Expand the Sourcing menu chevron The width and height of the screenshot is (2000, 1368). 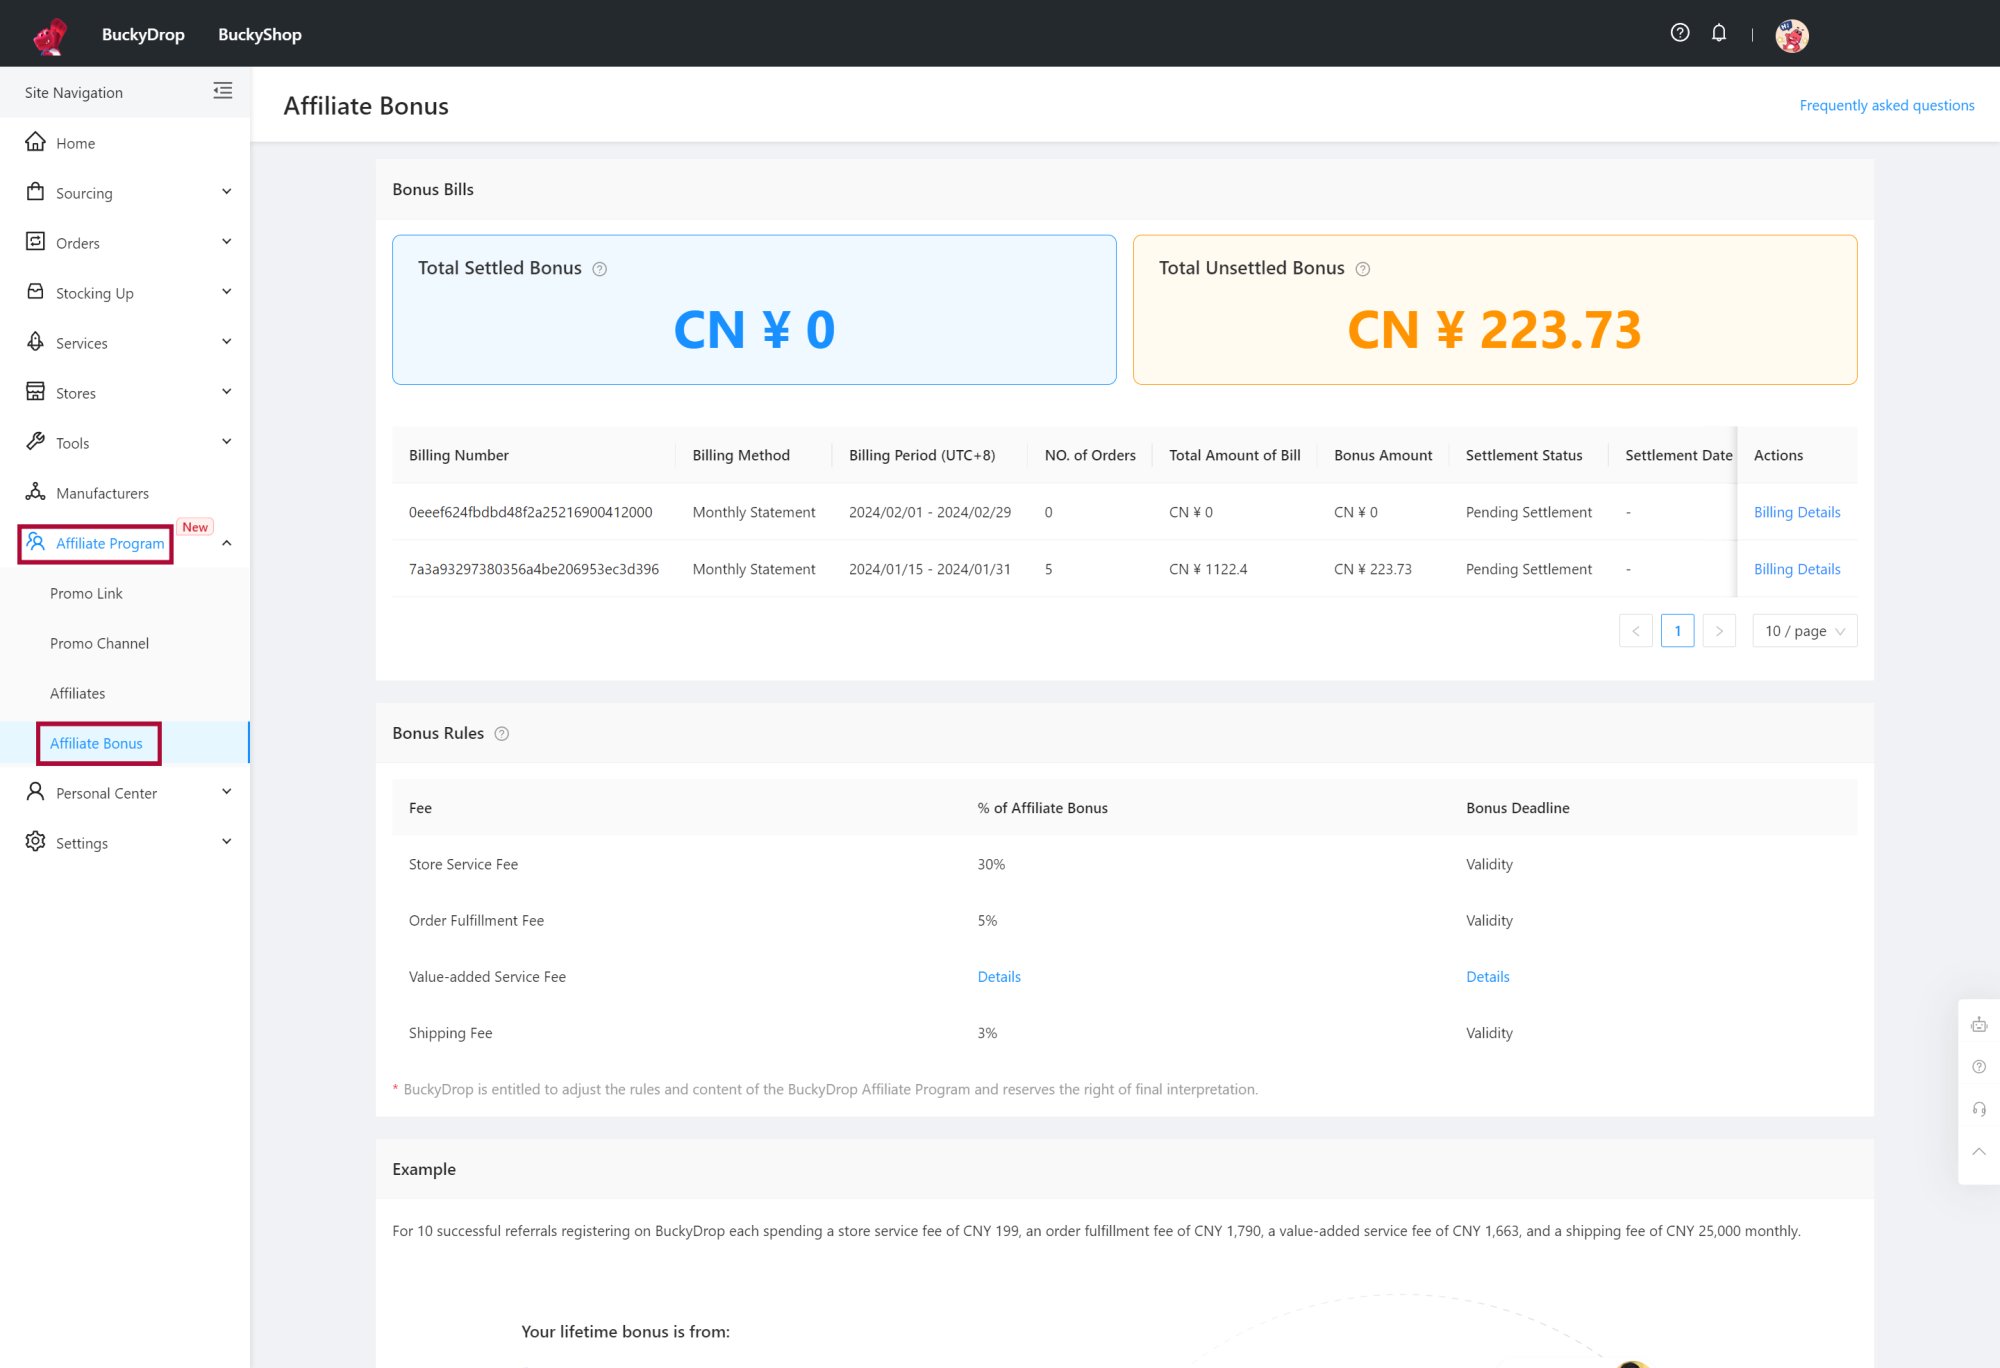(227, 192)
